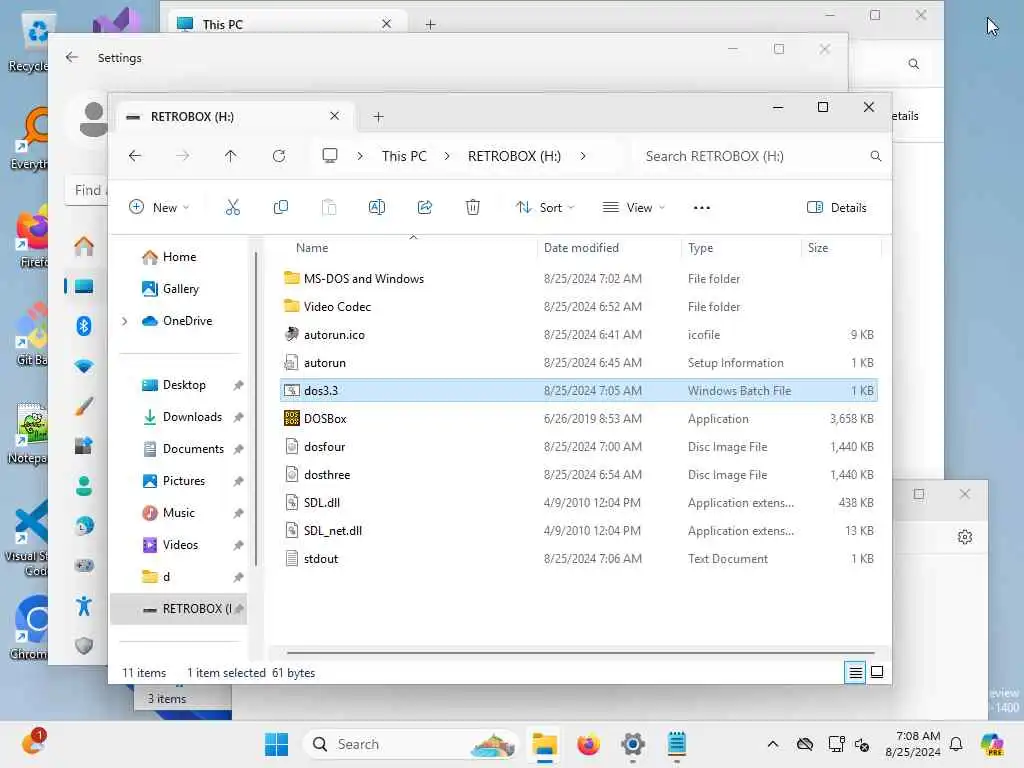
Task: Refresh the RETROBOX folder view
Action: pos(279,156)
